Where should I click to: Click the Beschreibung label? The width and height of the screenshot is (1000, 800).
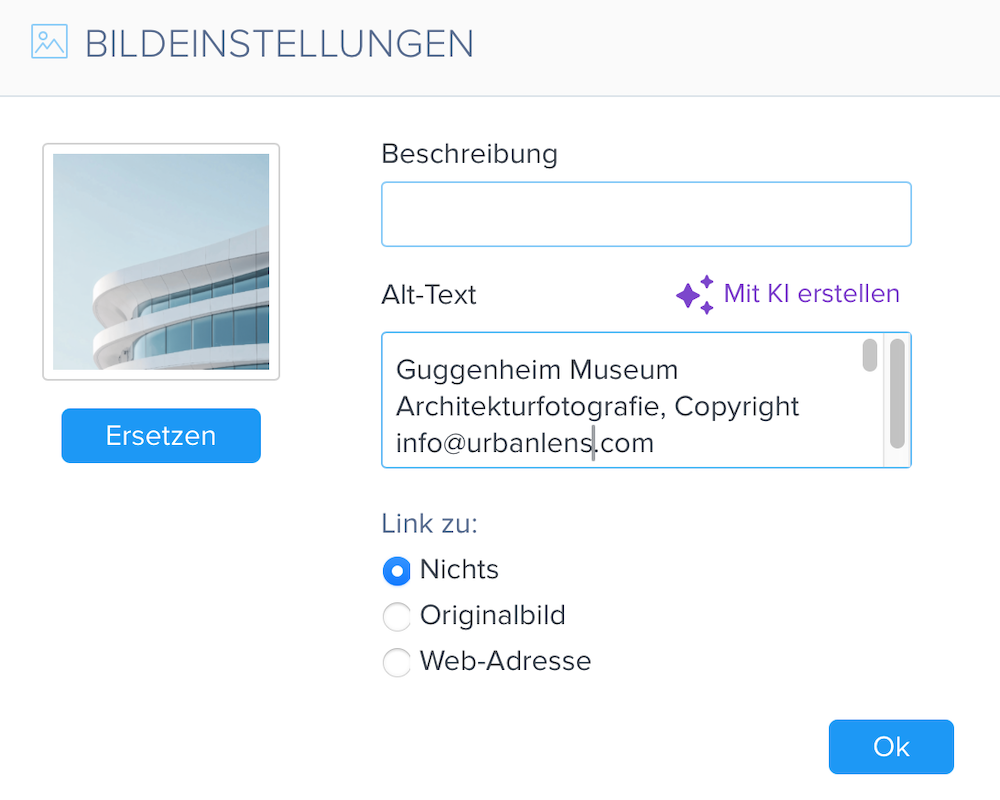(469, 154)
